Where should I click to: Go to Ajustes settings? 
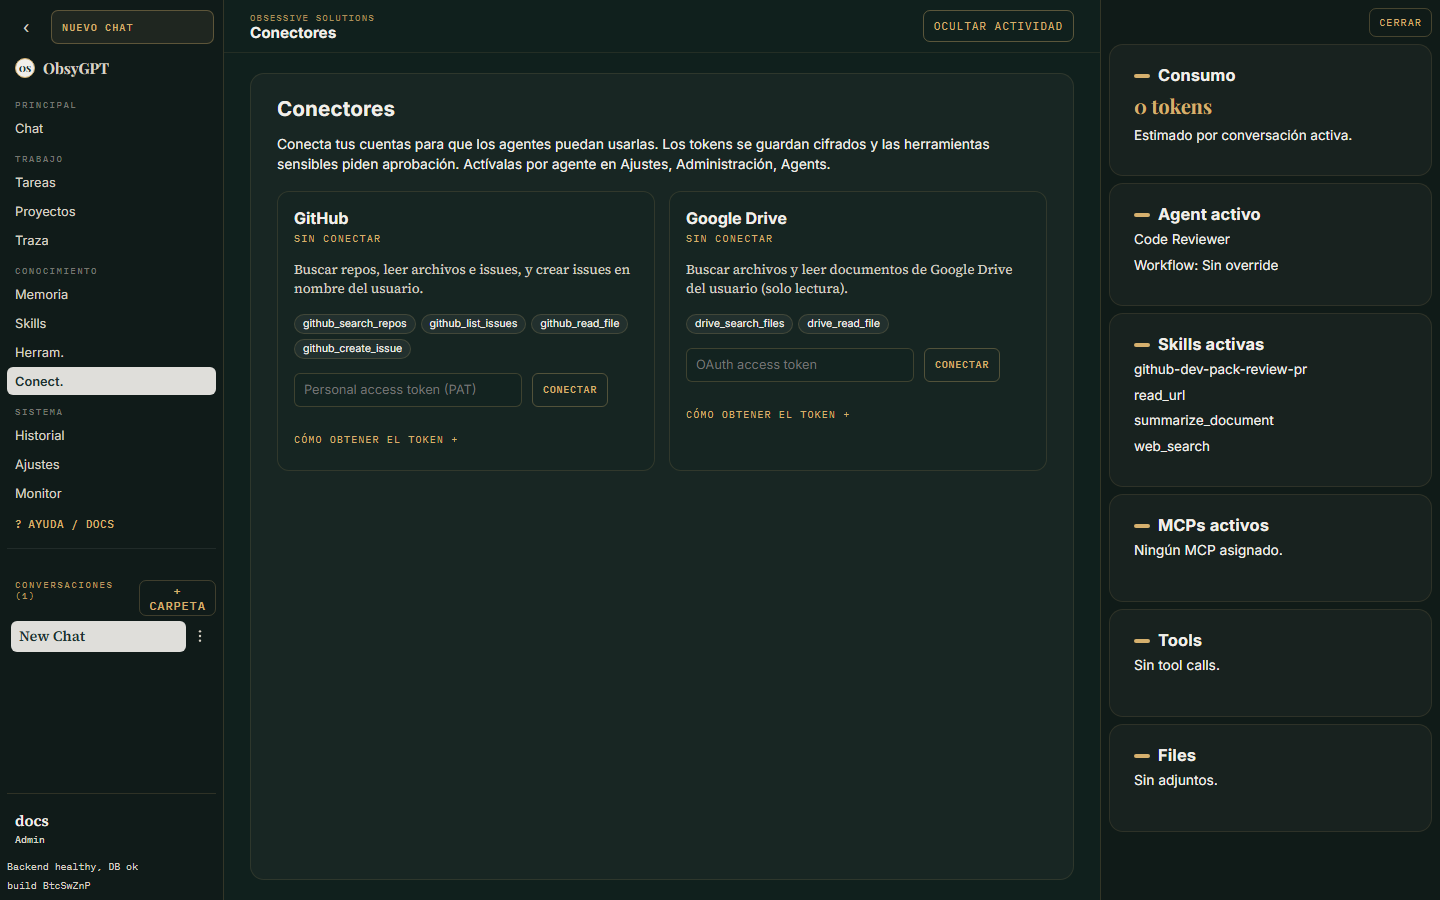point(111,464)
